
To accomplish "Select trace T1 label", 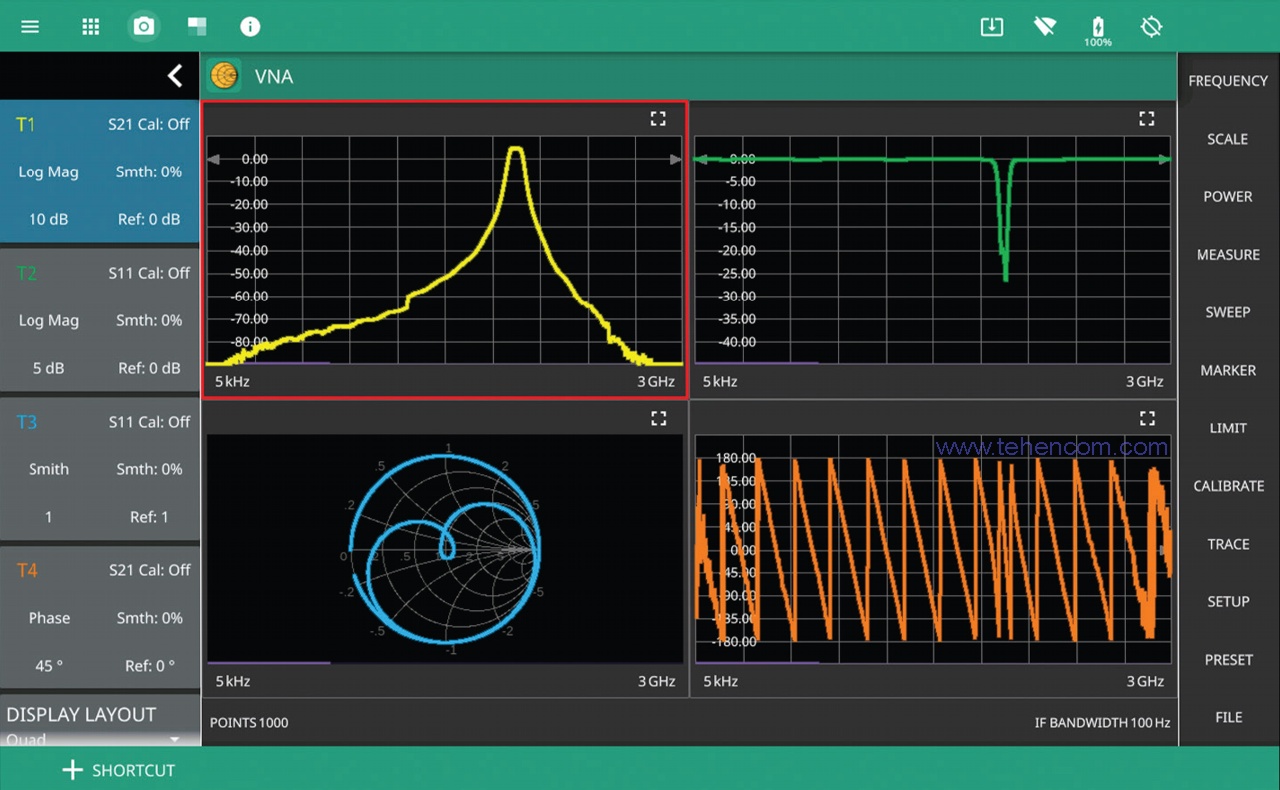I will coord(26,124).
